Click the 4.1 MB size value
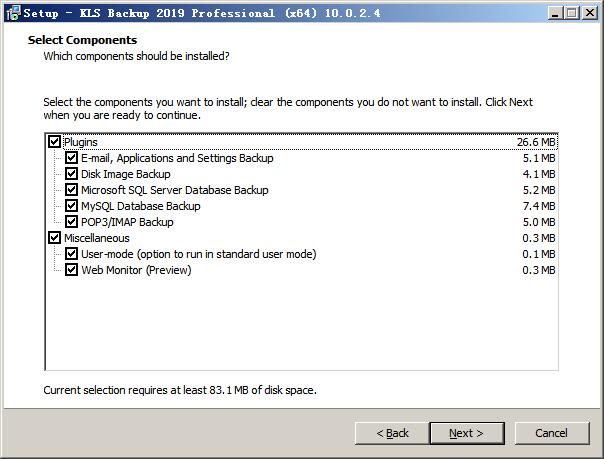Screen dimensions: 604x459 click(x=539, y=174)
